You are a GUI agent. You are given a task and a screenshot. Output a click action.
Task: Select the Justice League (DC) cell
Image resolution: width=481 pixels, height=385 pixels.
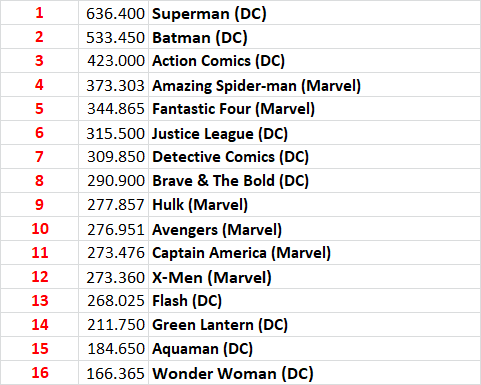314,133
